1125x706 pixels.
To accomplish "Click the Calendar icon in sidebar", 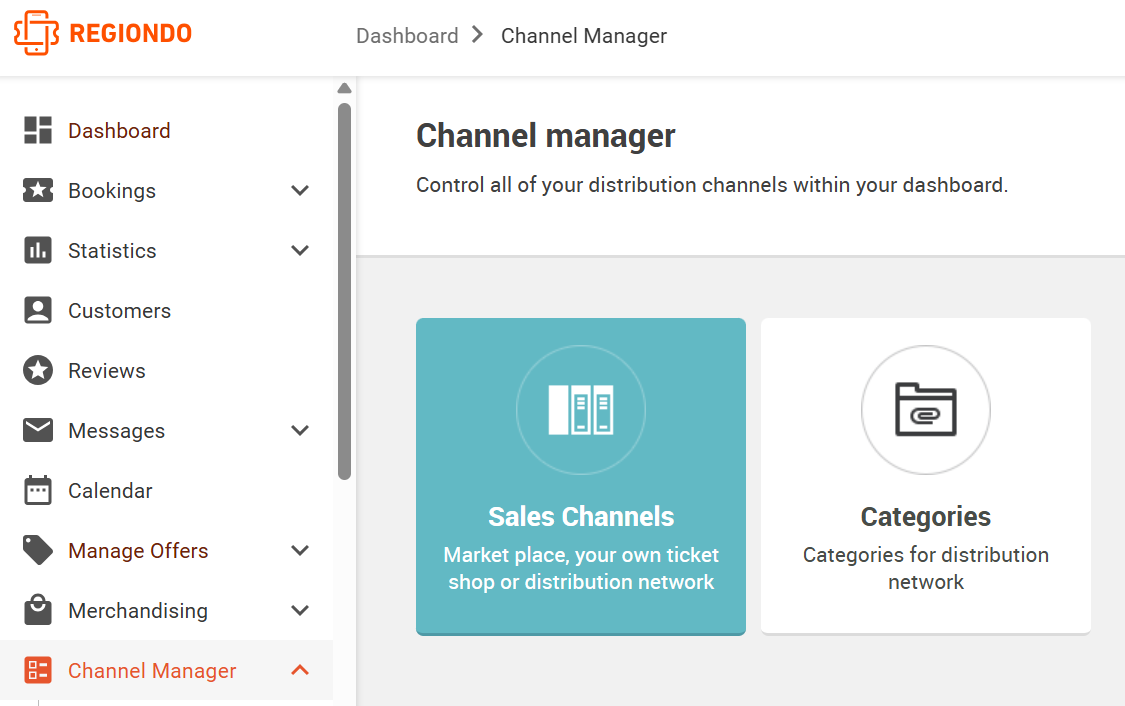I will 38,491.
